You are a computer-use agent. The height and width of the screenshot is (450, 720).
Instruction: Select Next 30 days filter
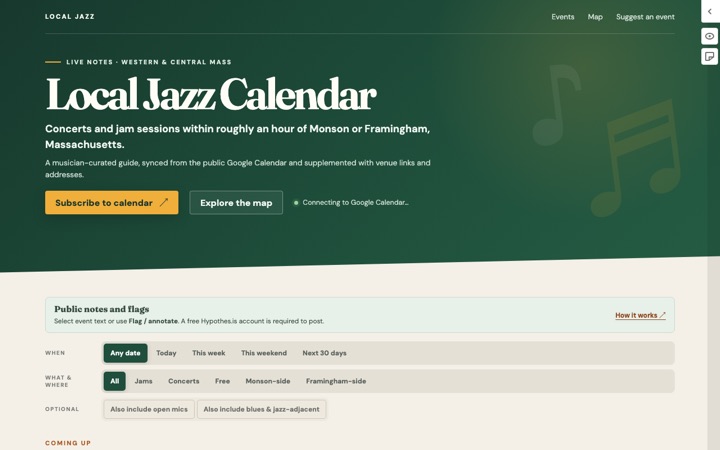(x=324, y=353)
